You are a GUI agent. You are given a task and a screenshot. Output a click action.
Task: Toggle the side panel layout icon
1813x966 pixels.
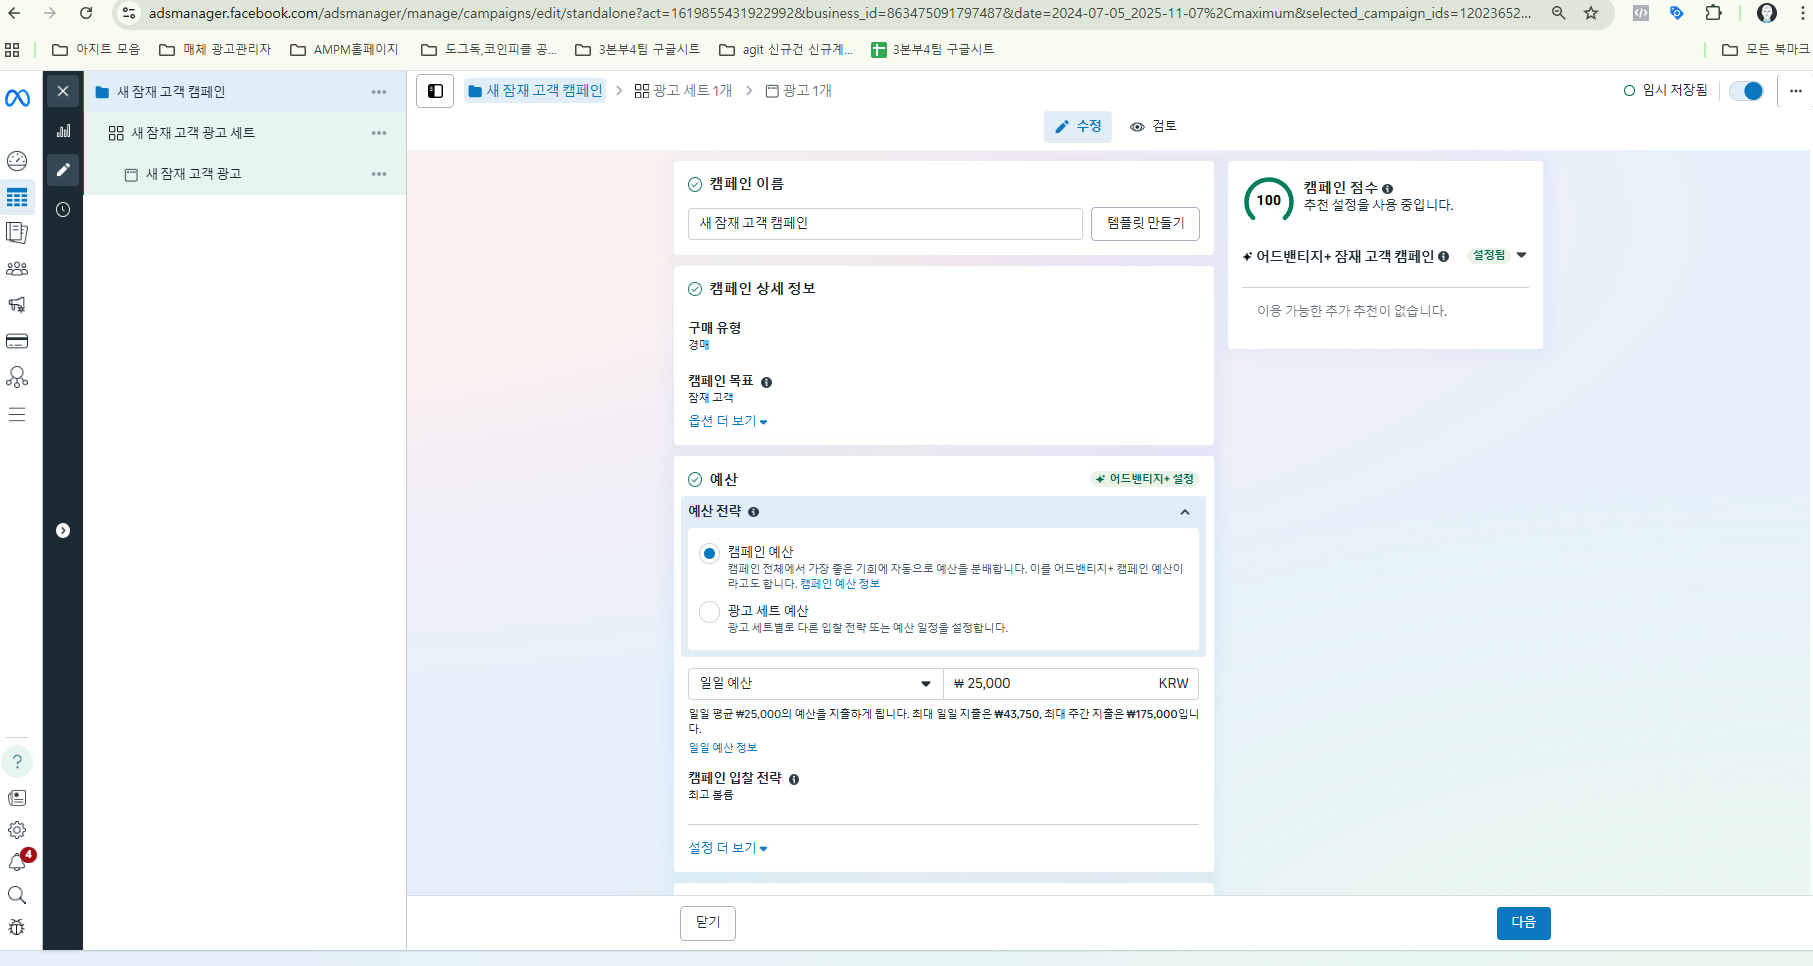coord(435,91)
